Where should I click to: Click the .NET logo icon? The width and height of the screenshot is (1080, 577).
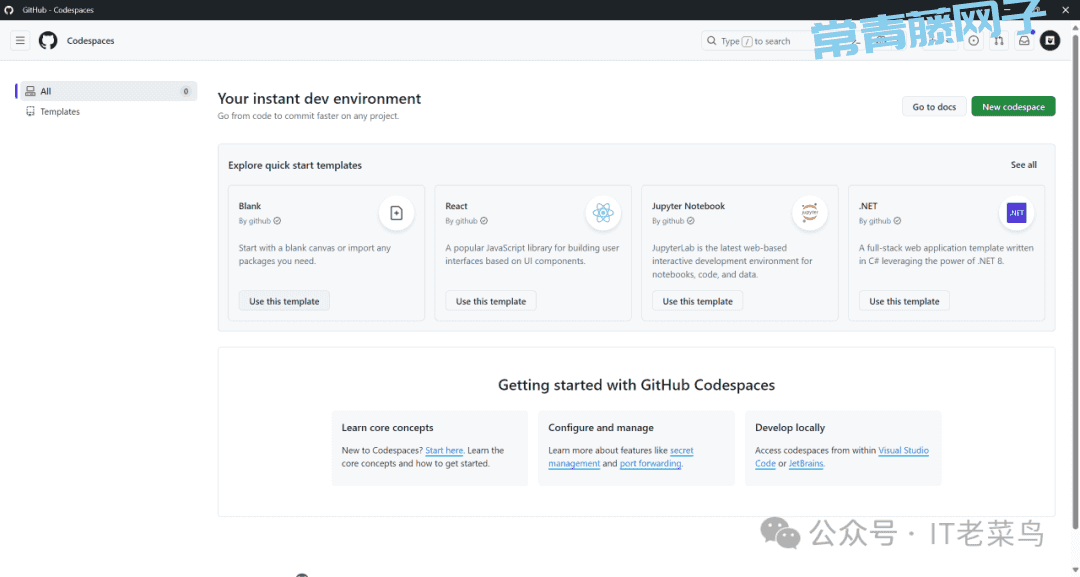(1016, 213)
